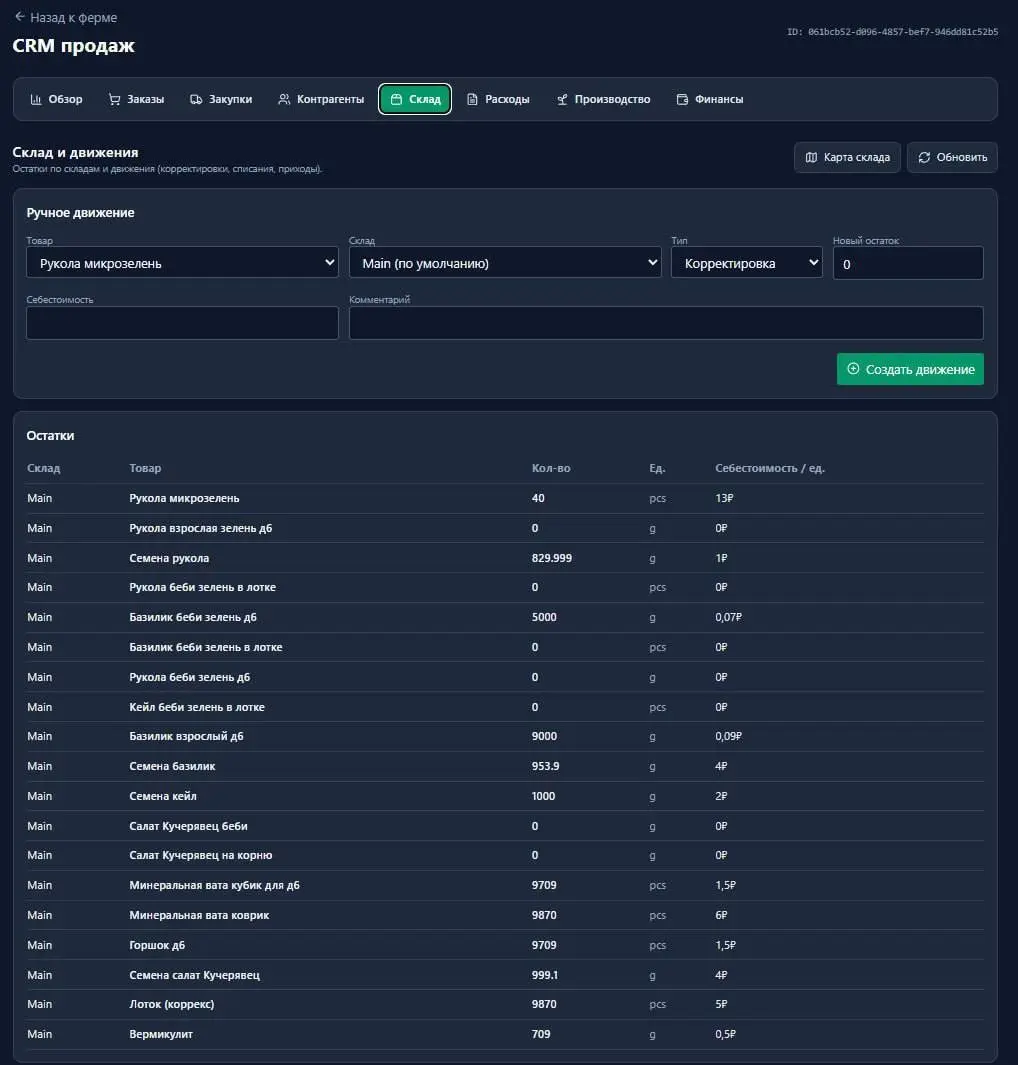Click 'Минеральная вата кубик для д6'
Screen dimensions: 1018x1065
pos(214,885)
